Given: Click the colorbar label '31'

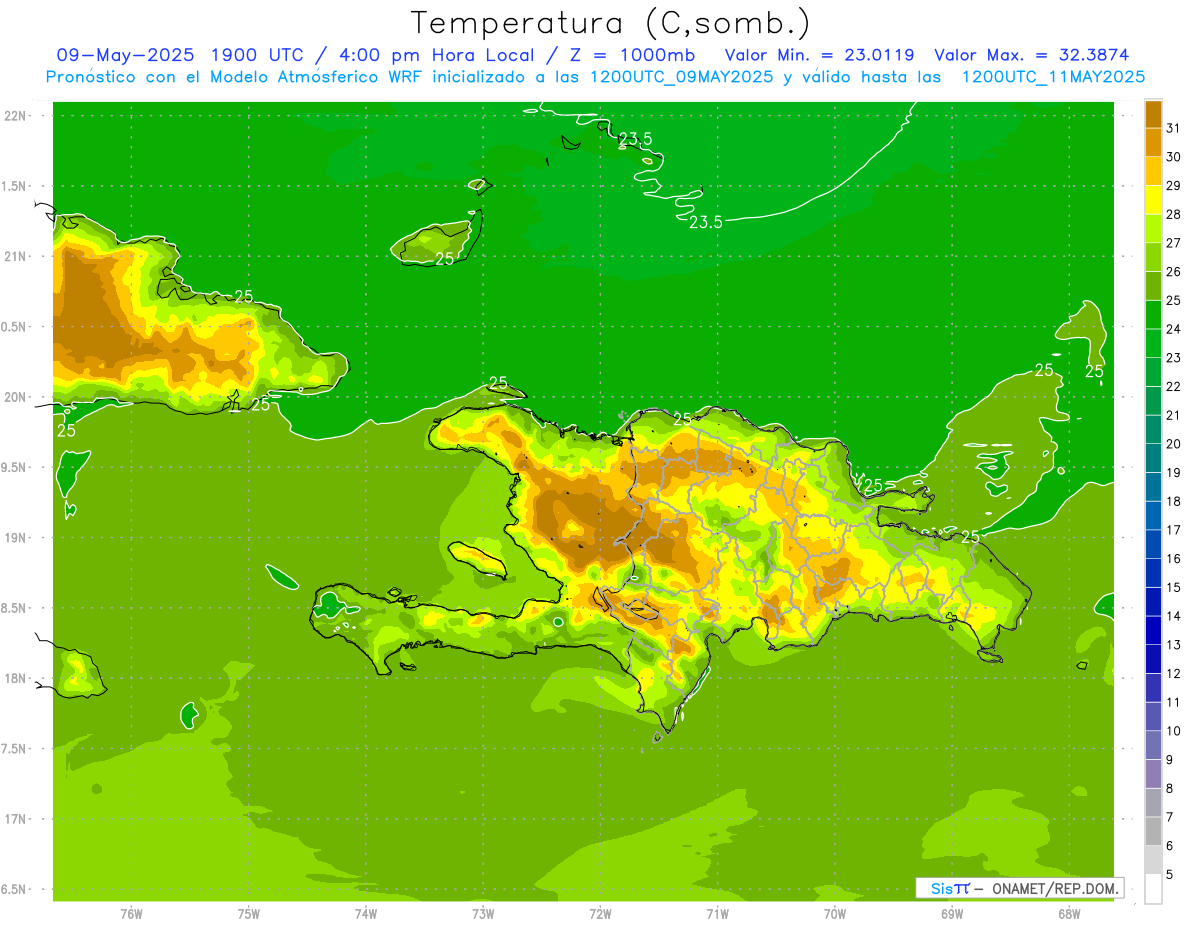Looking at the screenshot, I should click(1174, 128).
